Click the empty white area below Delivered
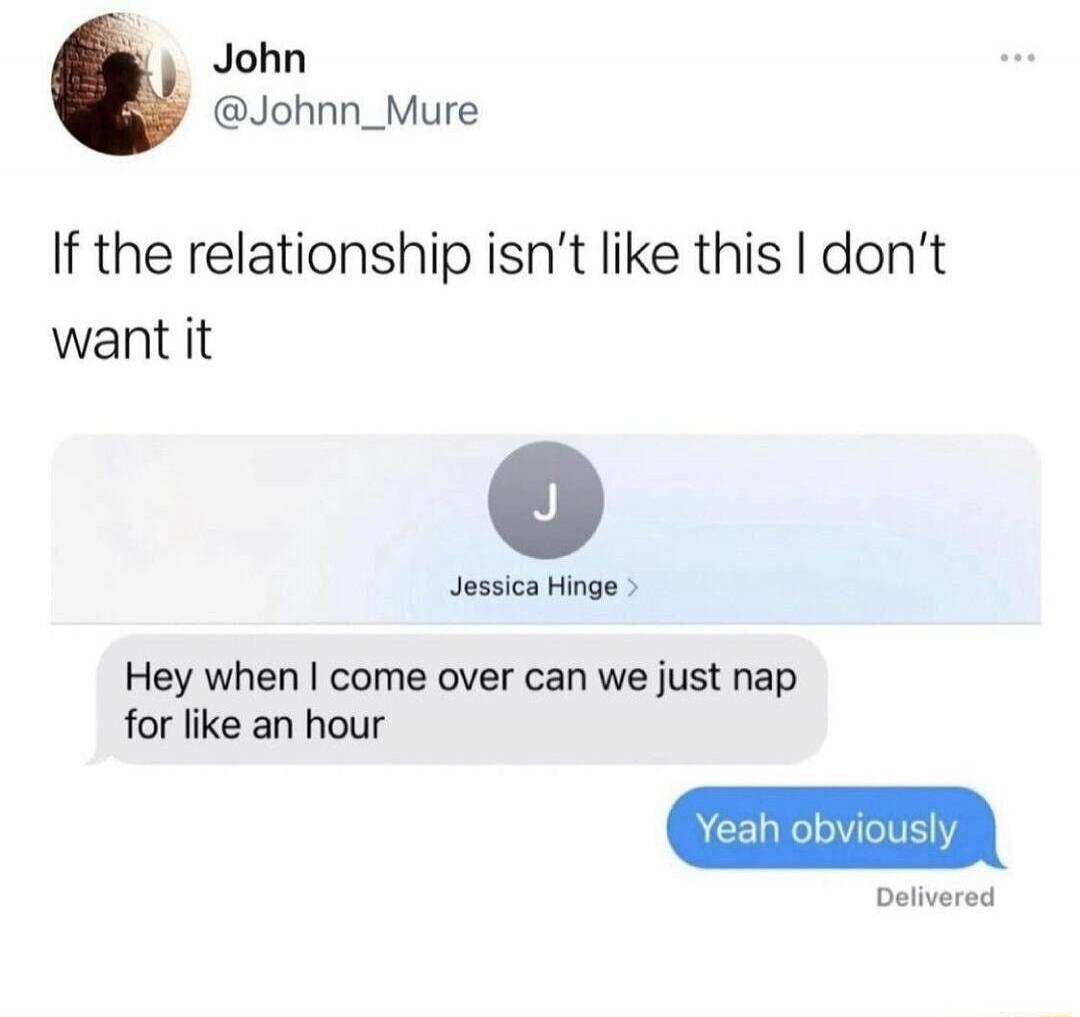1080x1017 pixels. pyautogui.click(x=540, y=964)
